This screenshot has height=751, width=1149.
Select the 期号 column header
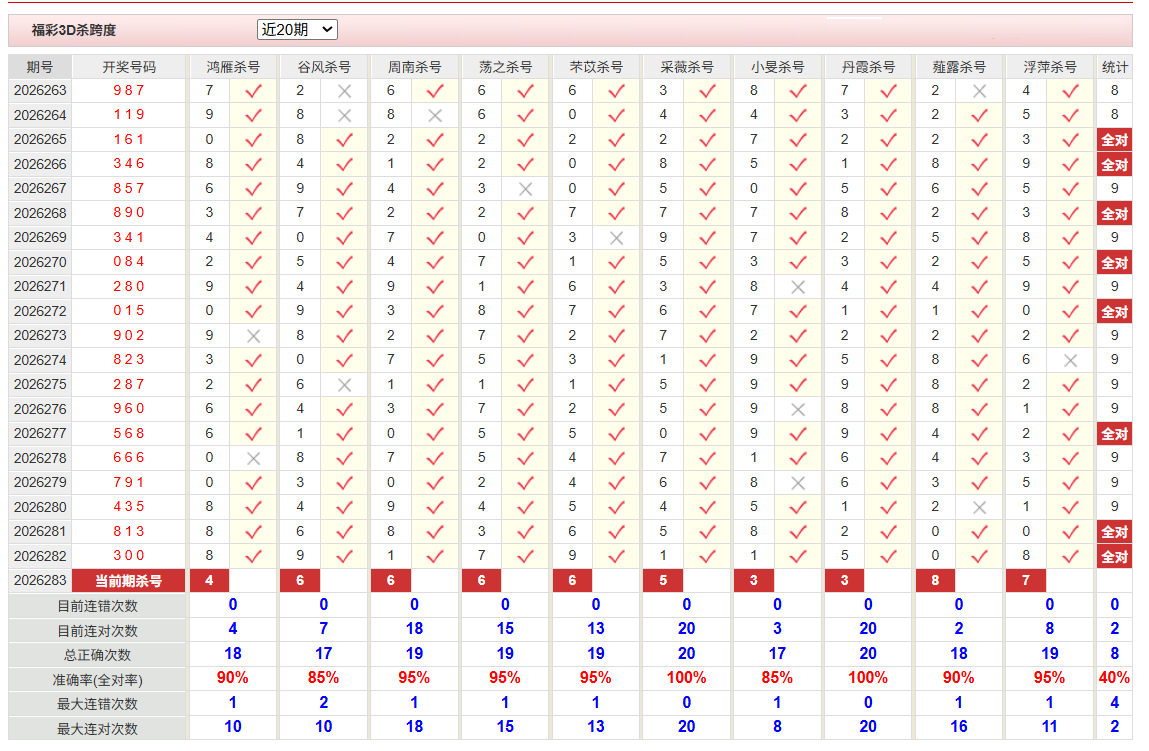click(x=40, y=67)
